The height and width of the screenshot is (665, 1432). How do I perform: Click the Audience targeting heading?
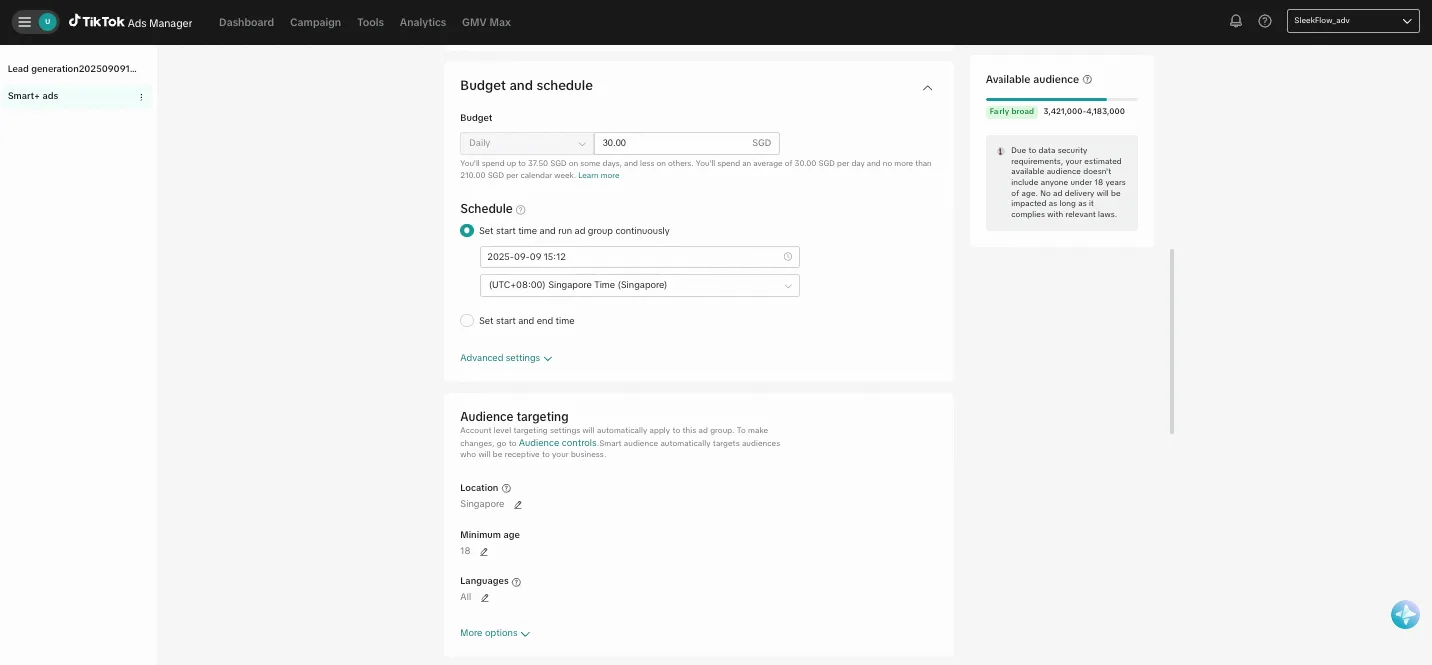pyautogui.click(x=514, y=417)
